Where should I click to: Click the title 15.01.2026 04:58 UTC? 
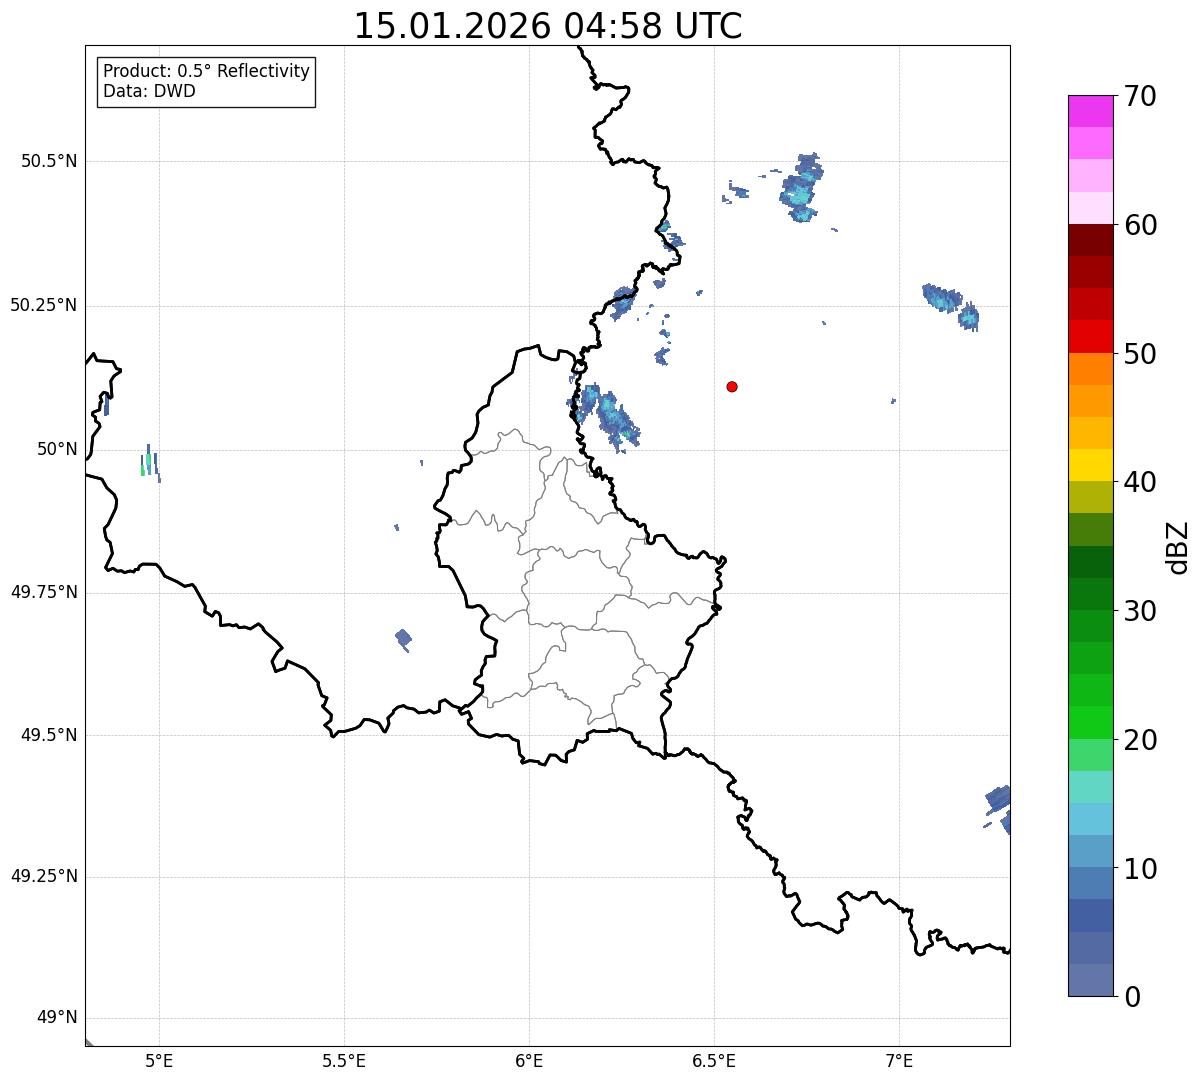pyautogui.click(x=548, y=26)
